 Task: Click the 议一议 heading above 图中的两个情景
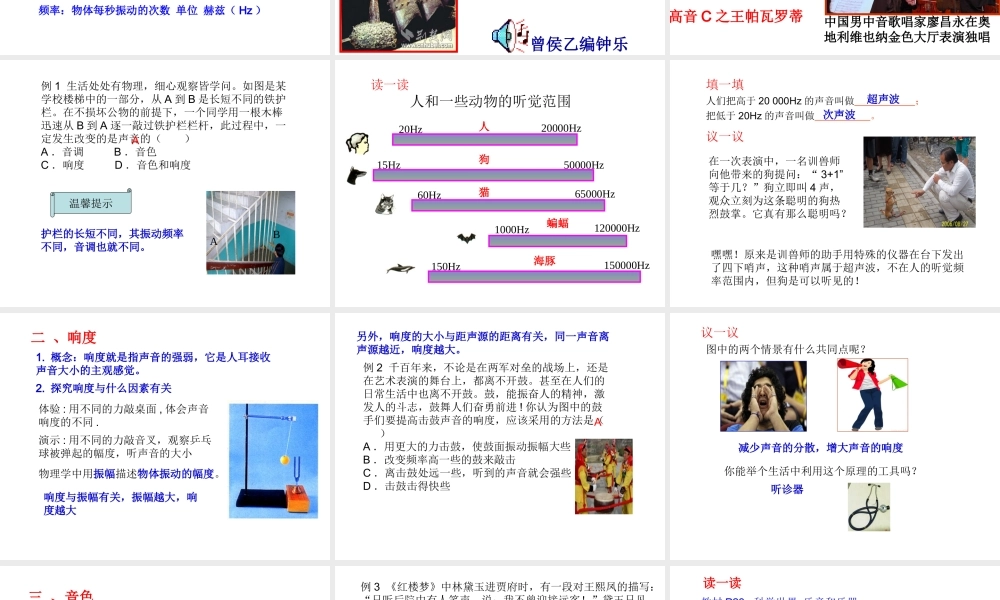click(x=720, y=332)
